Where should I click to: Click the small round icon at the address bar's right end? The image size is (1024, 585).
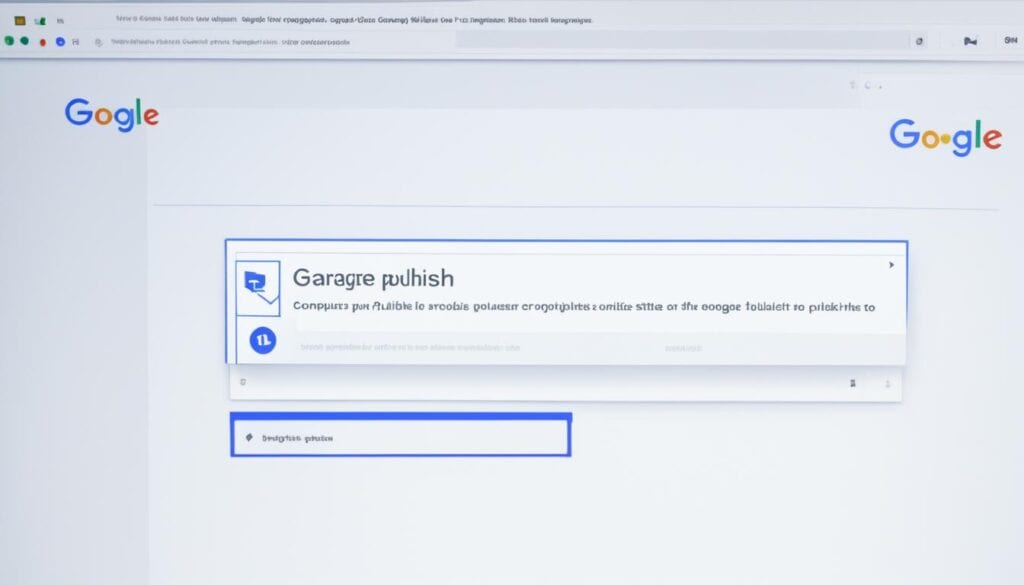[x=920, y=41]
